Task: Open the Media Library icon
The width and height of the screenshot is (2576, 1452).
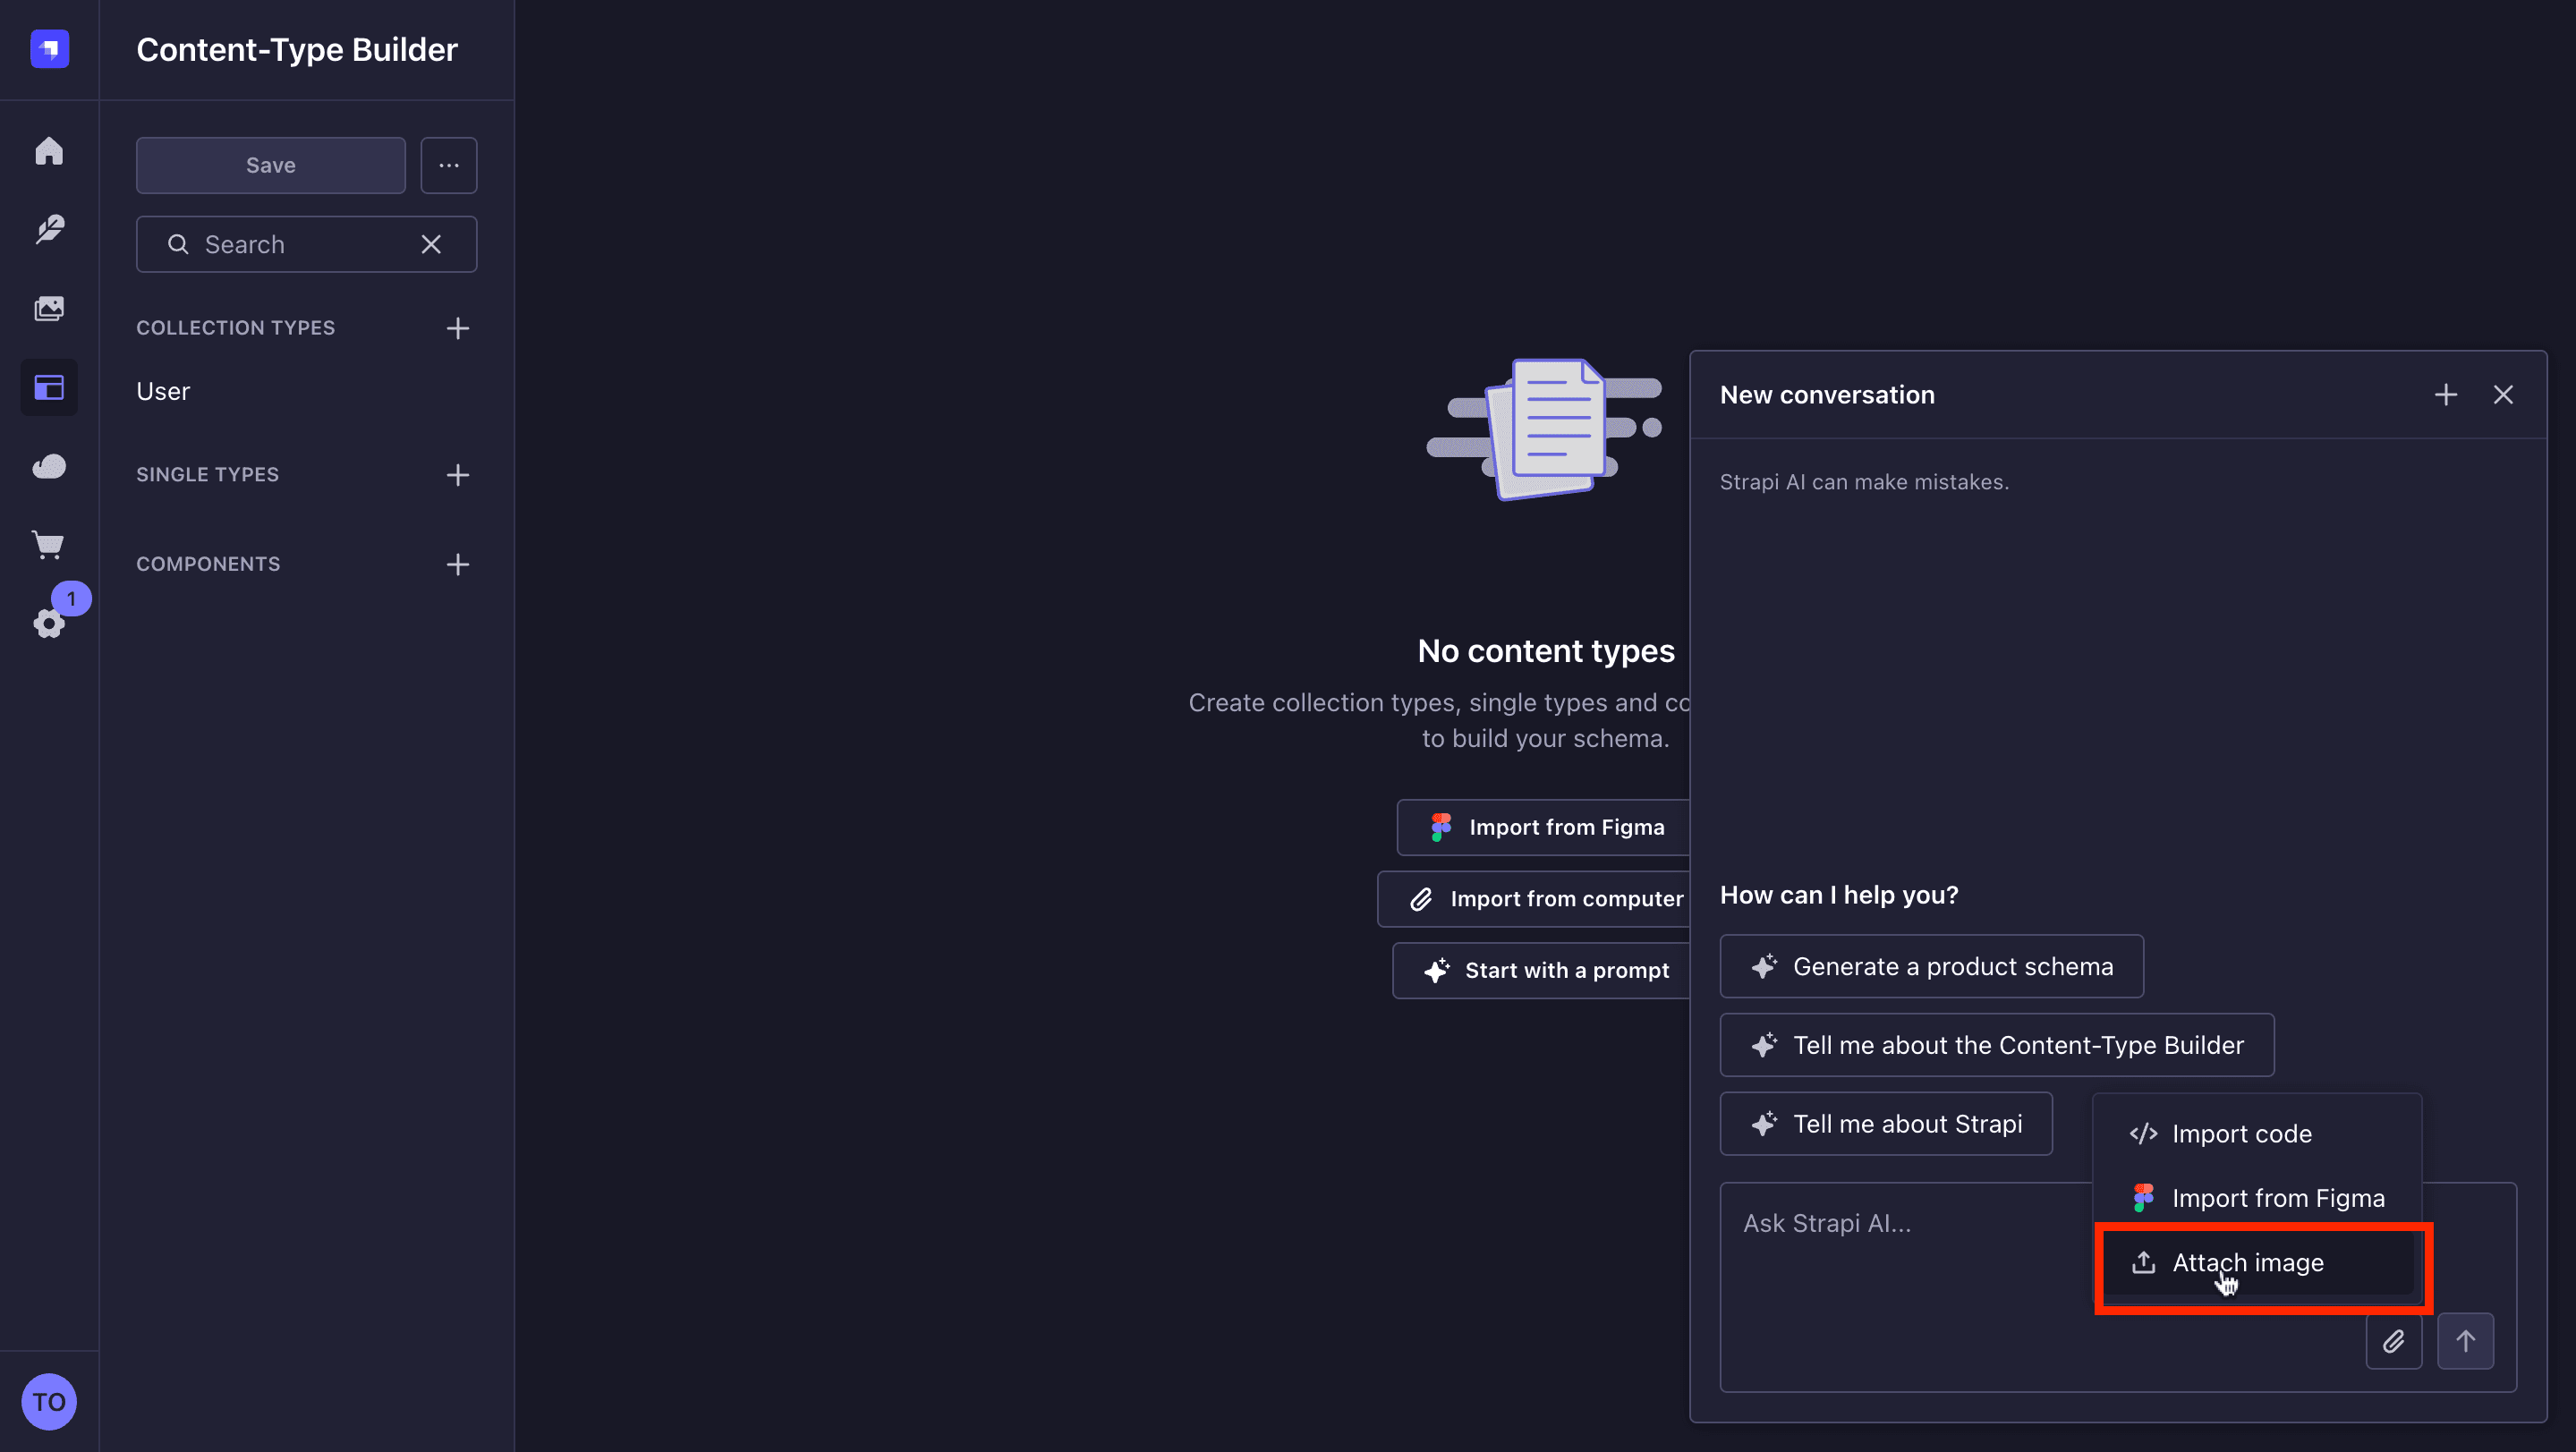Action: pyautogui.click(x=49, y=308)
